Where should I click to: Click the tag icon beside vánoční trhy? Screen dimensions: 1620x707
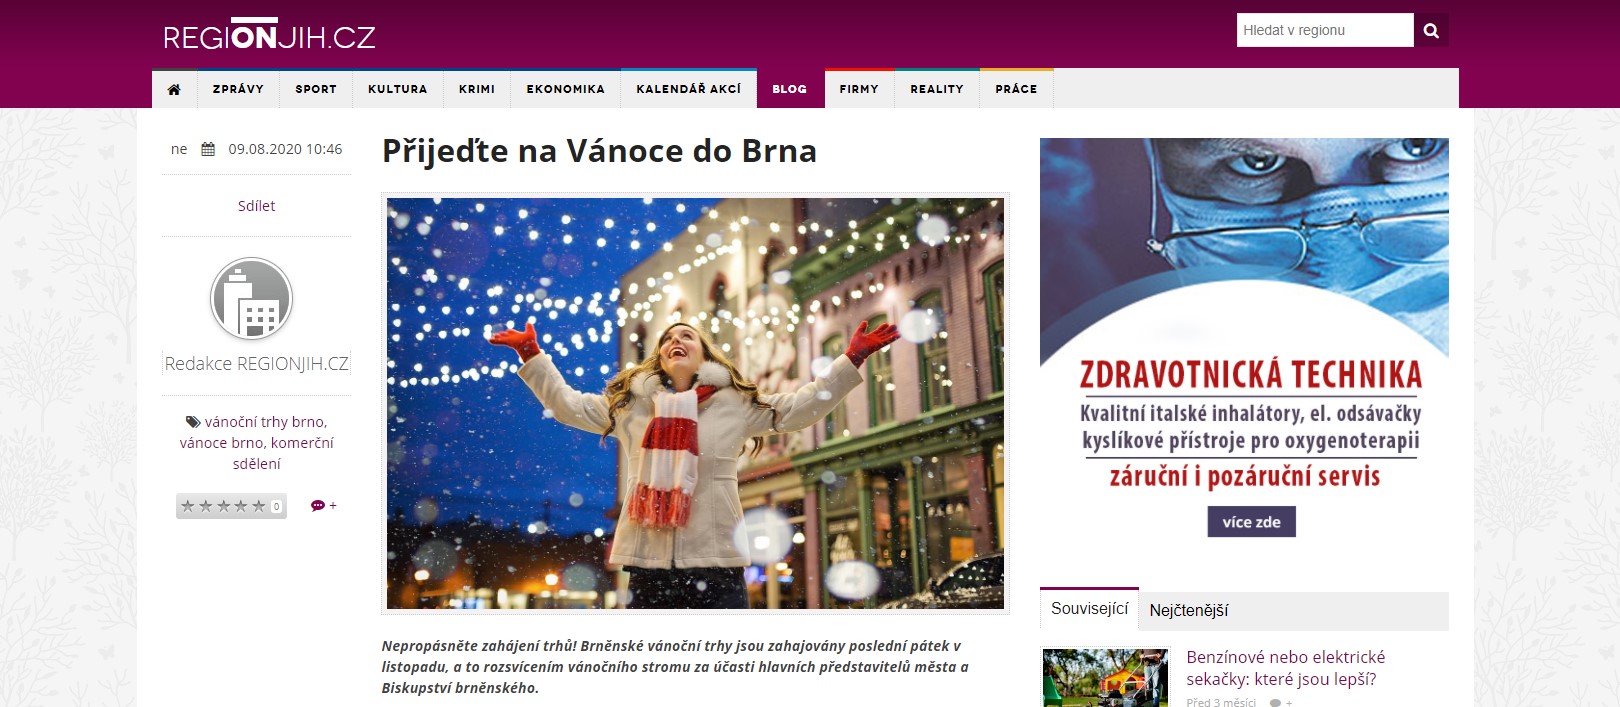[x=193, y=422]
